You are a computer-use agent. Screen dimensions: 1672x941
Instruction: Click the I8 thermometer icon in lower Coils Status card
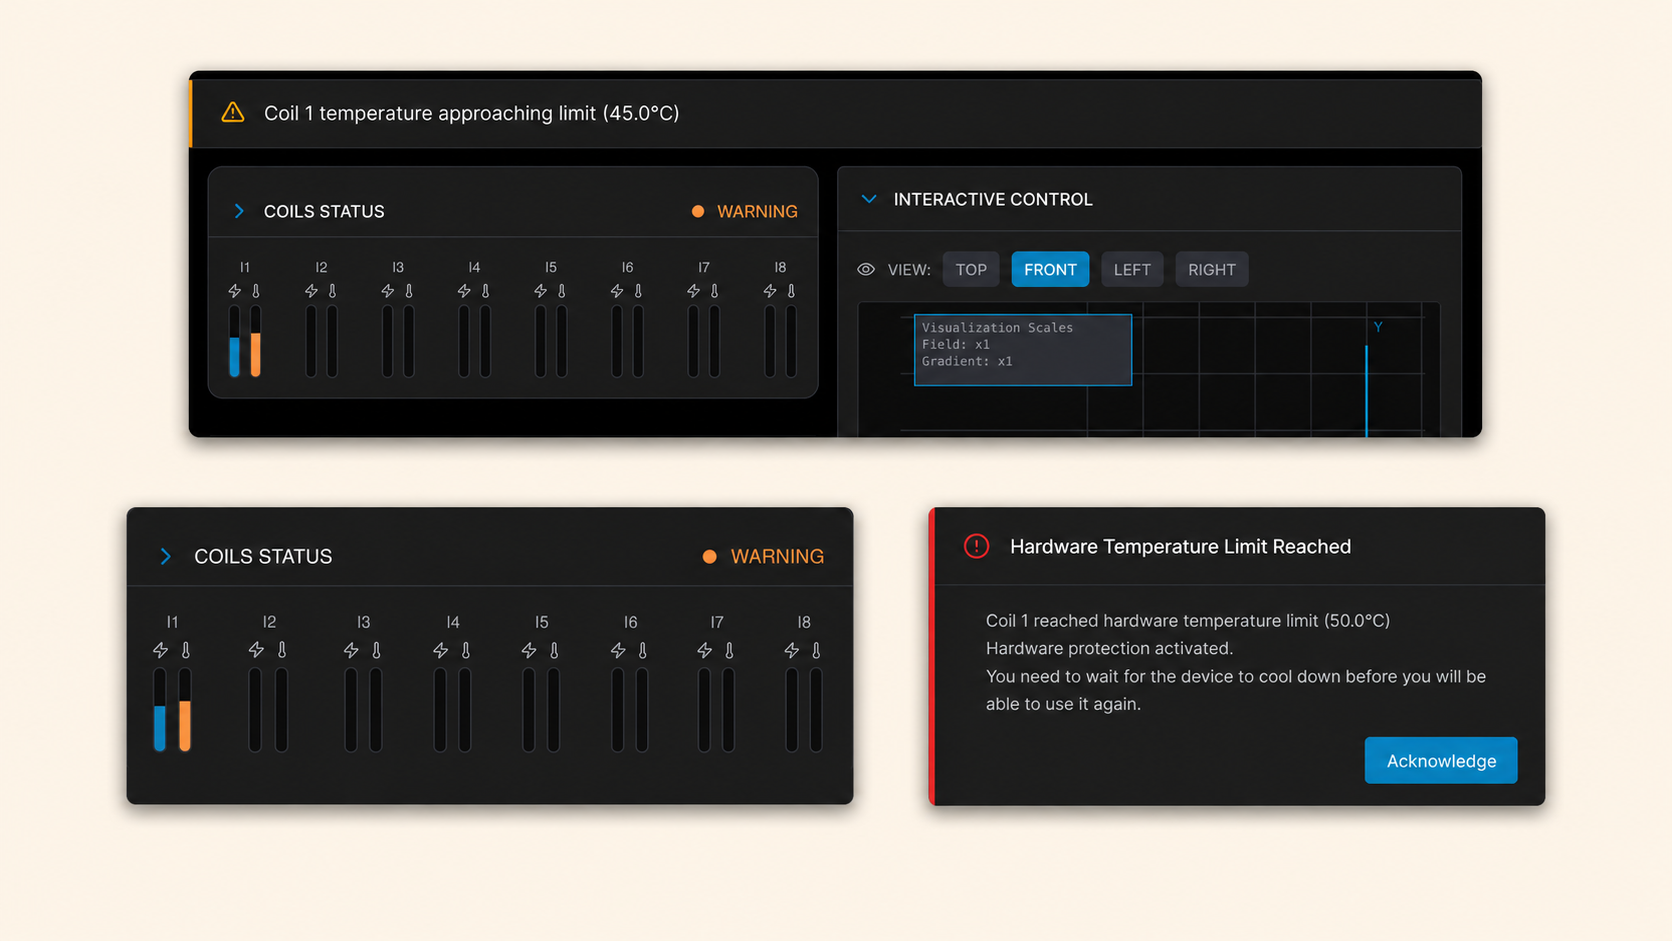click(x=817, y=650)
